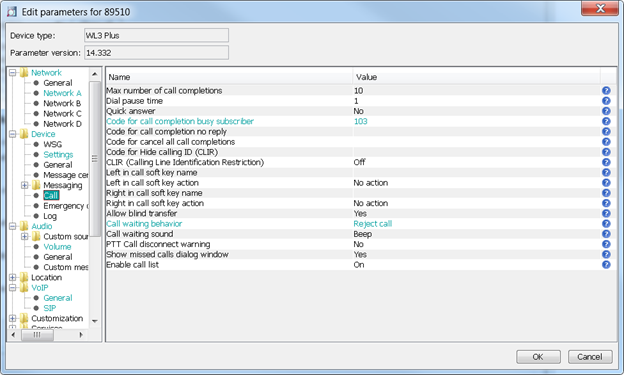Open help for Left in call soft key name
Image resolution: width=624 pixels, height=375 pixels.
(606, 172)
